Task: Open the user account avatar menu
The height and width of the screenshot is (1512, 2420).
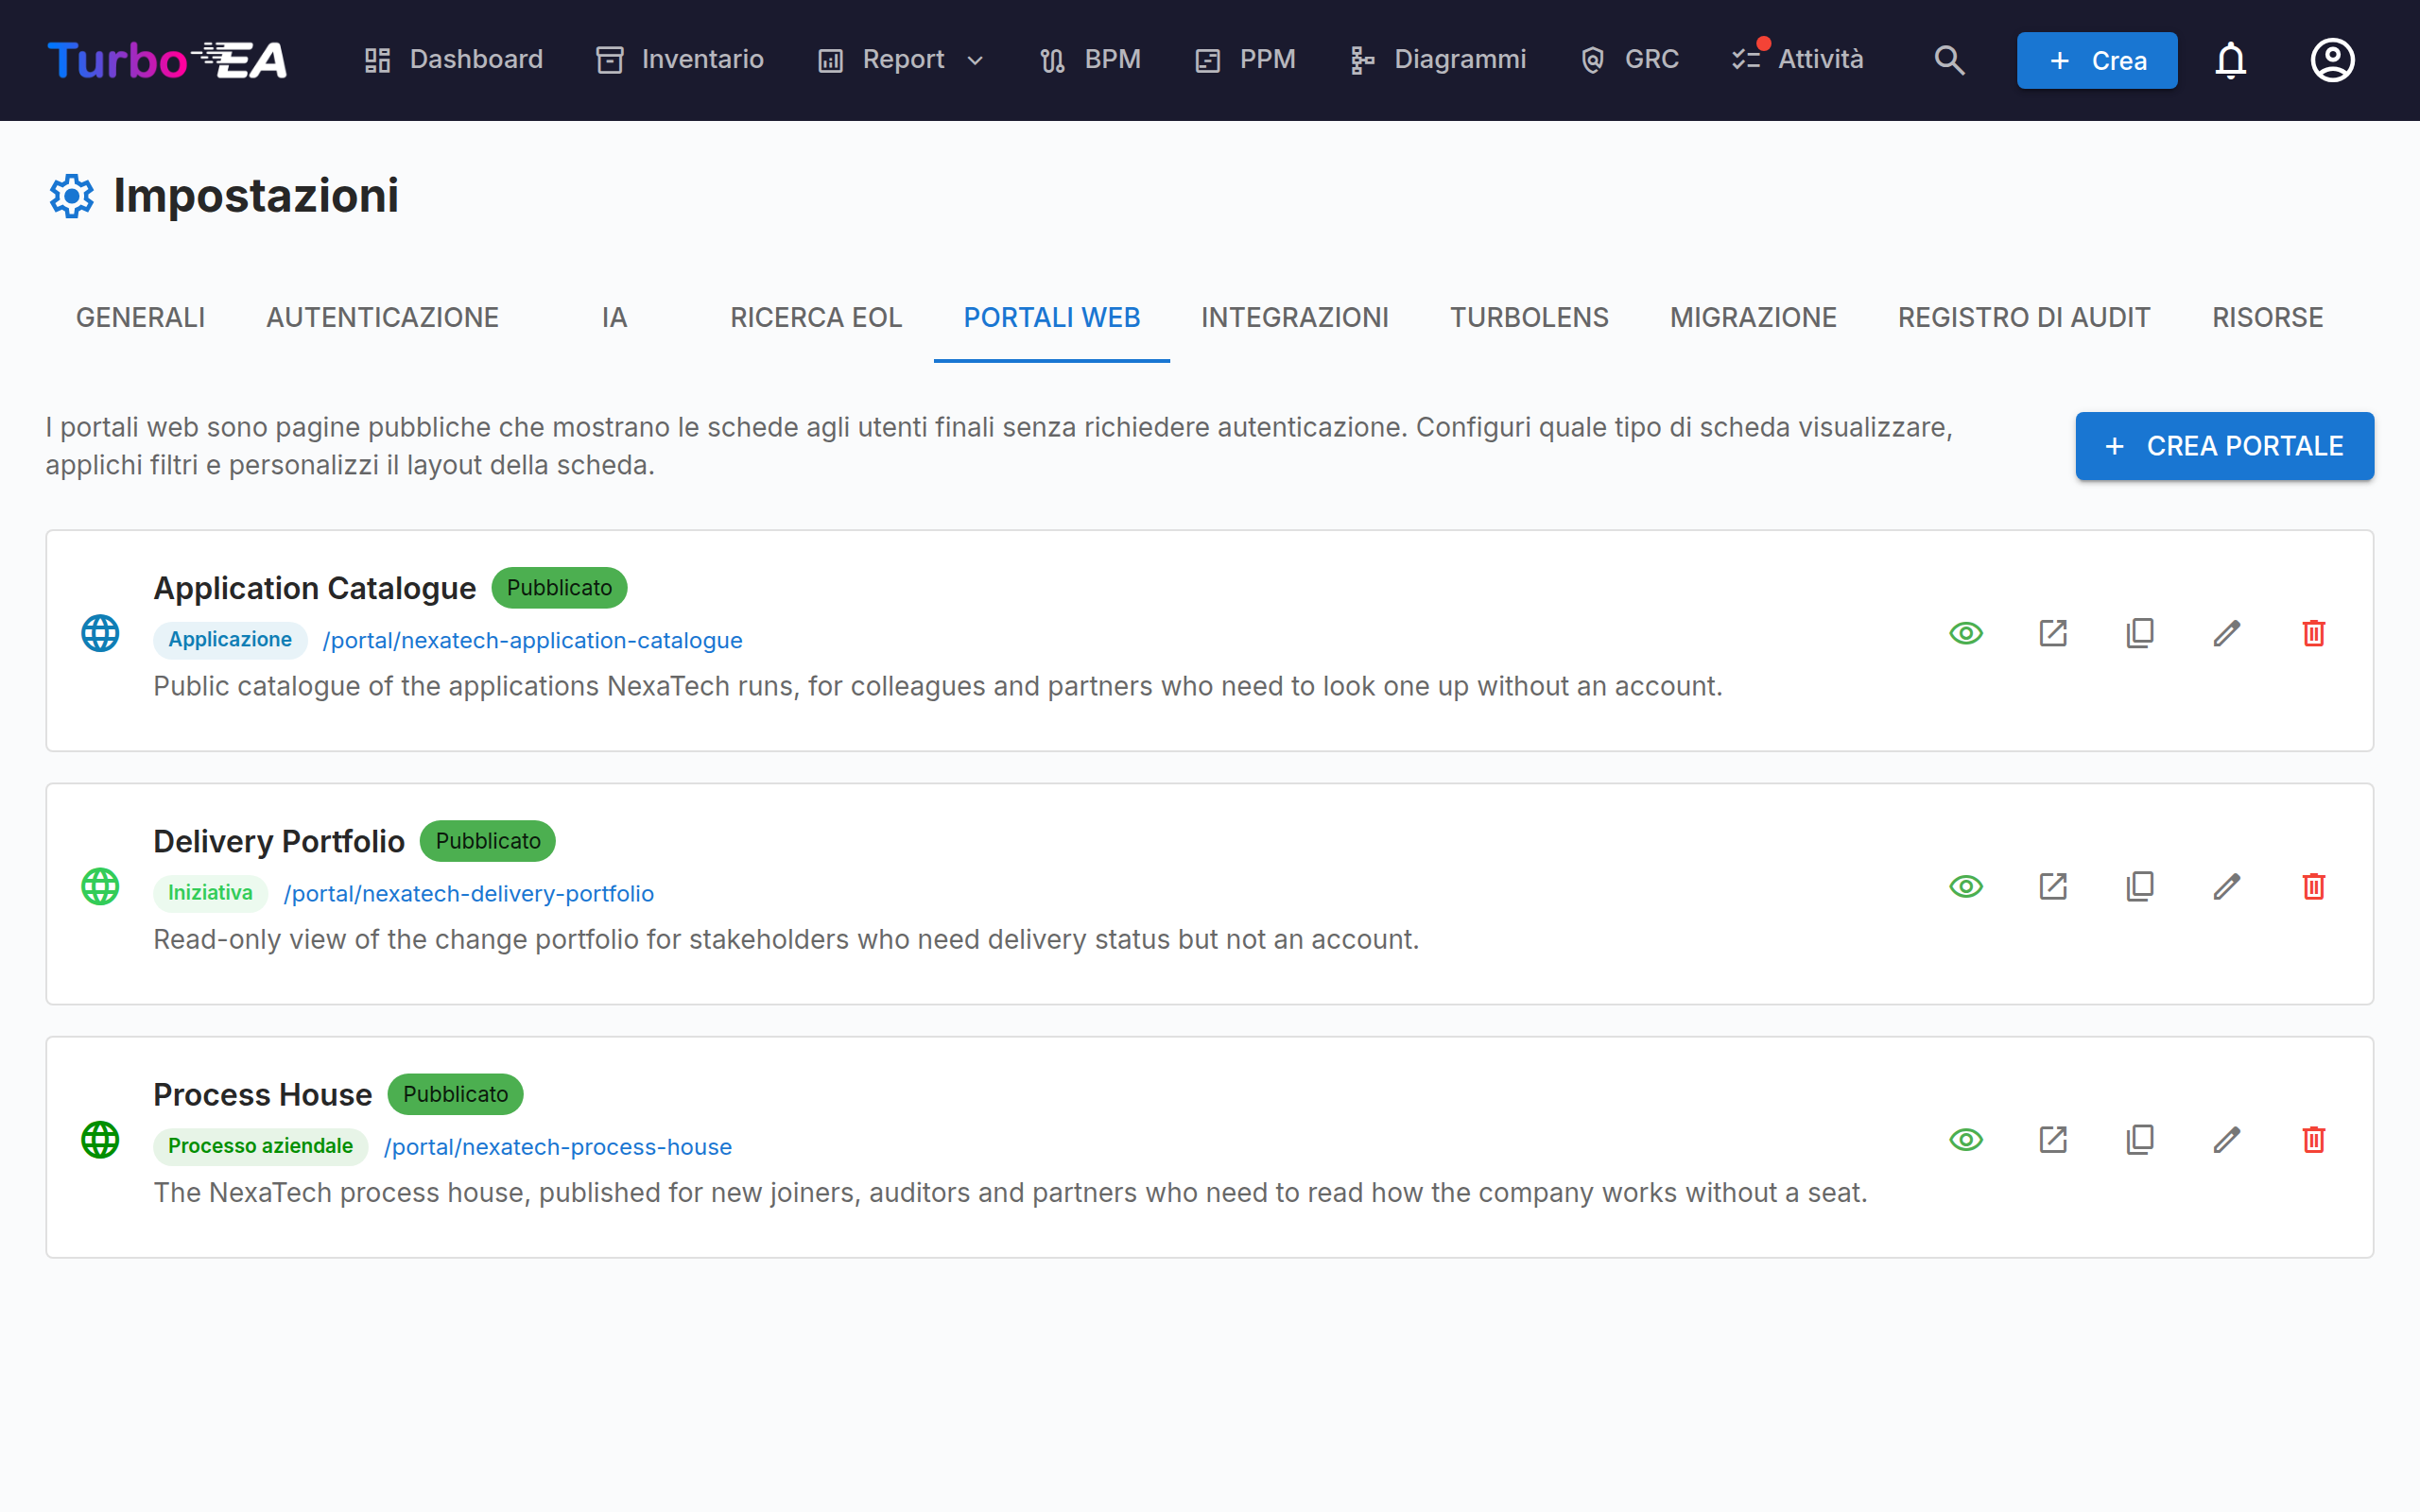Action: click(2332, 60)
